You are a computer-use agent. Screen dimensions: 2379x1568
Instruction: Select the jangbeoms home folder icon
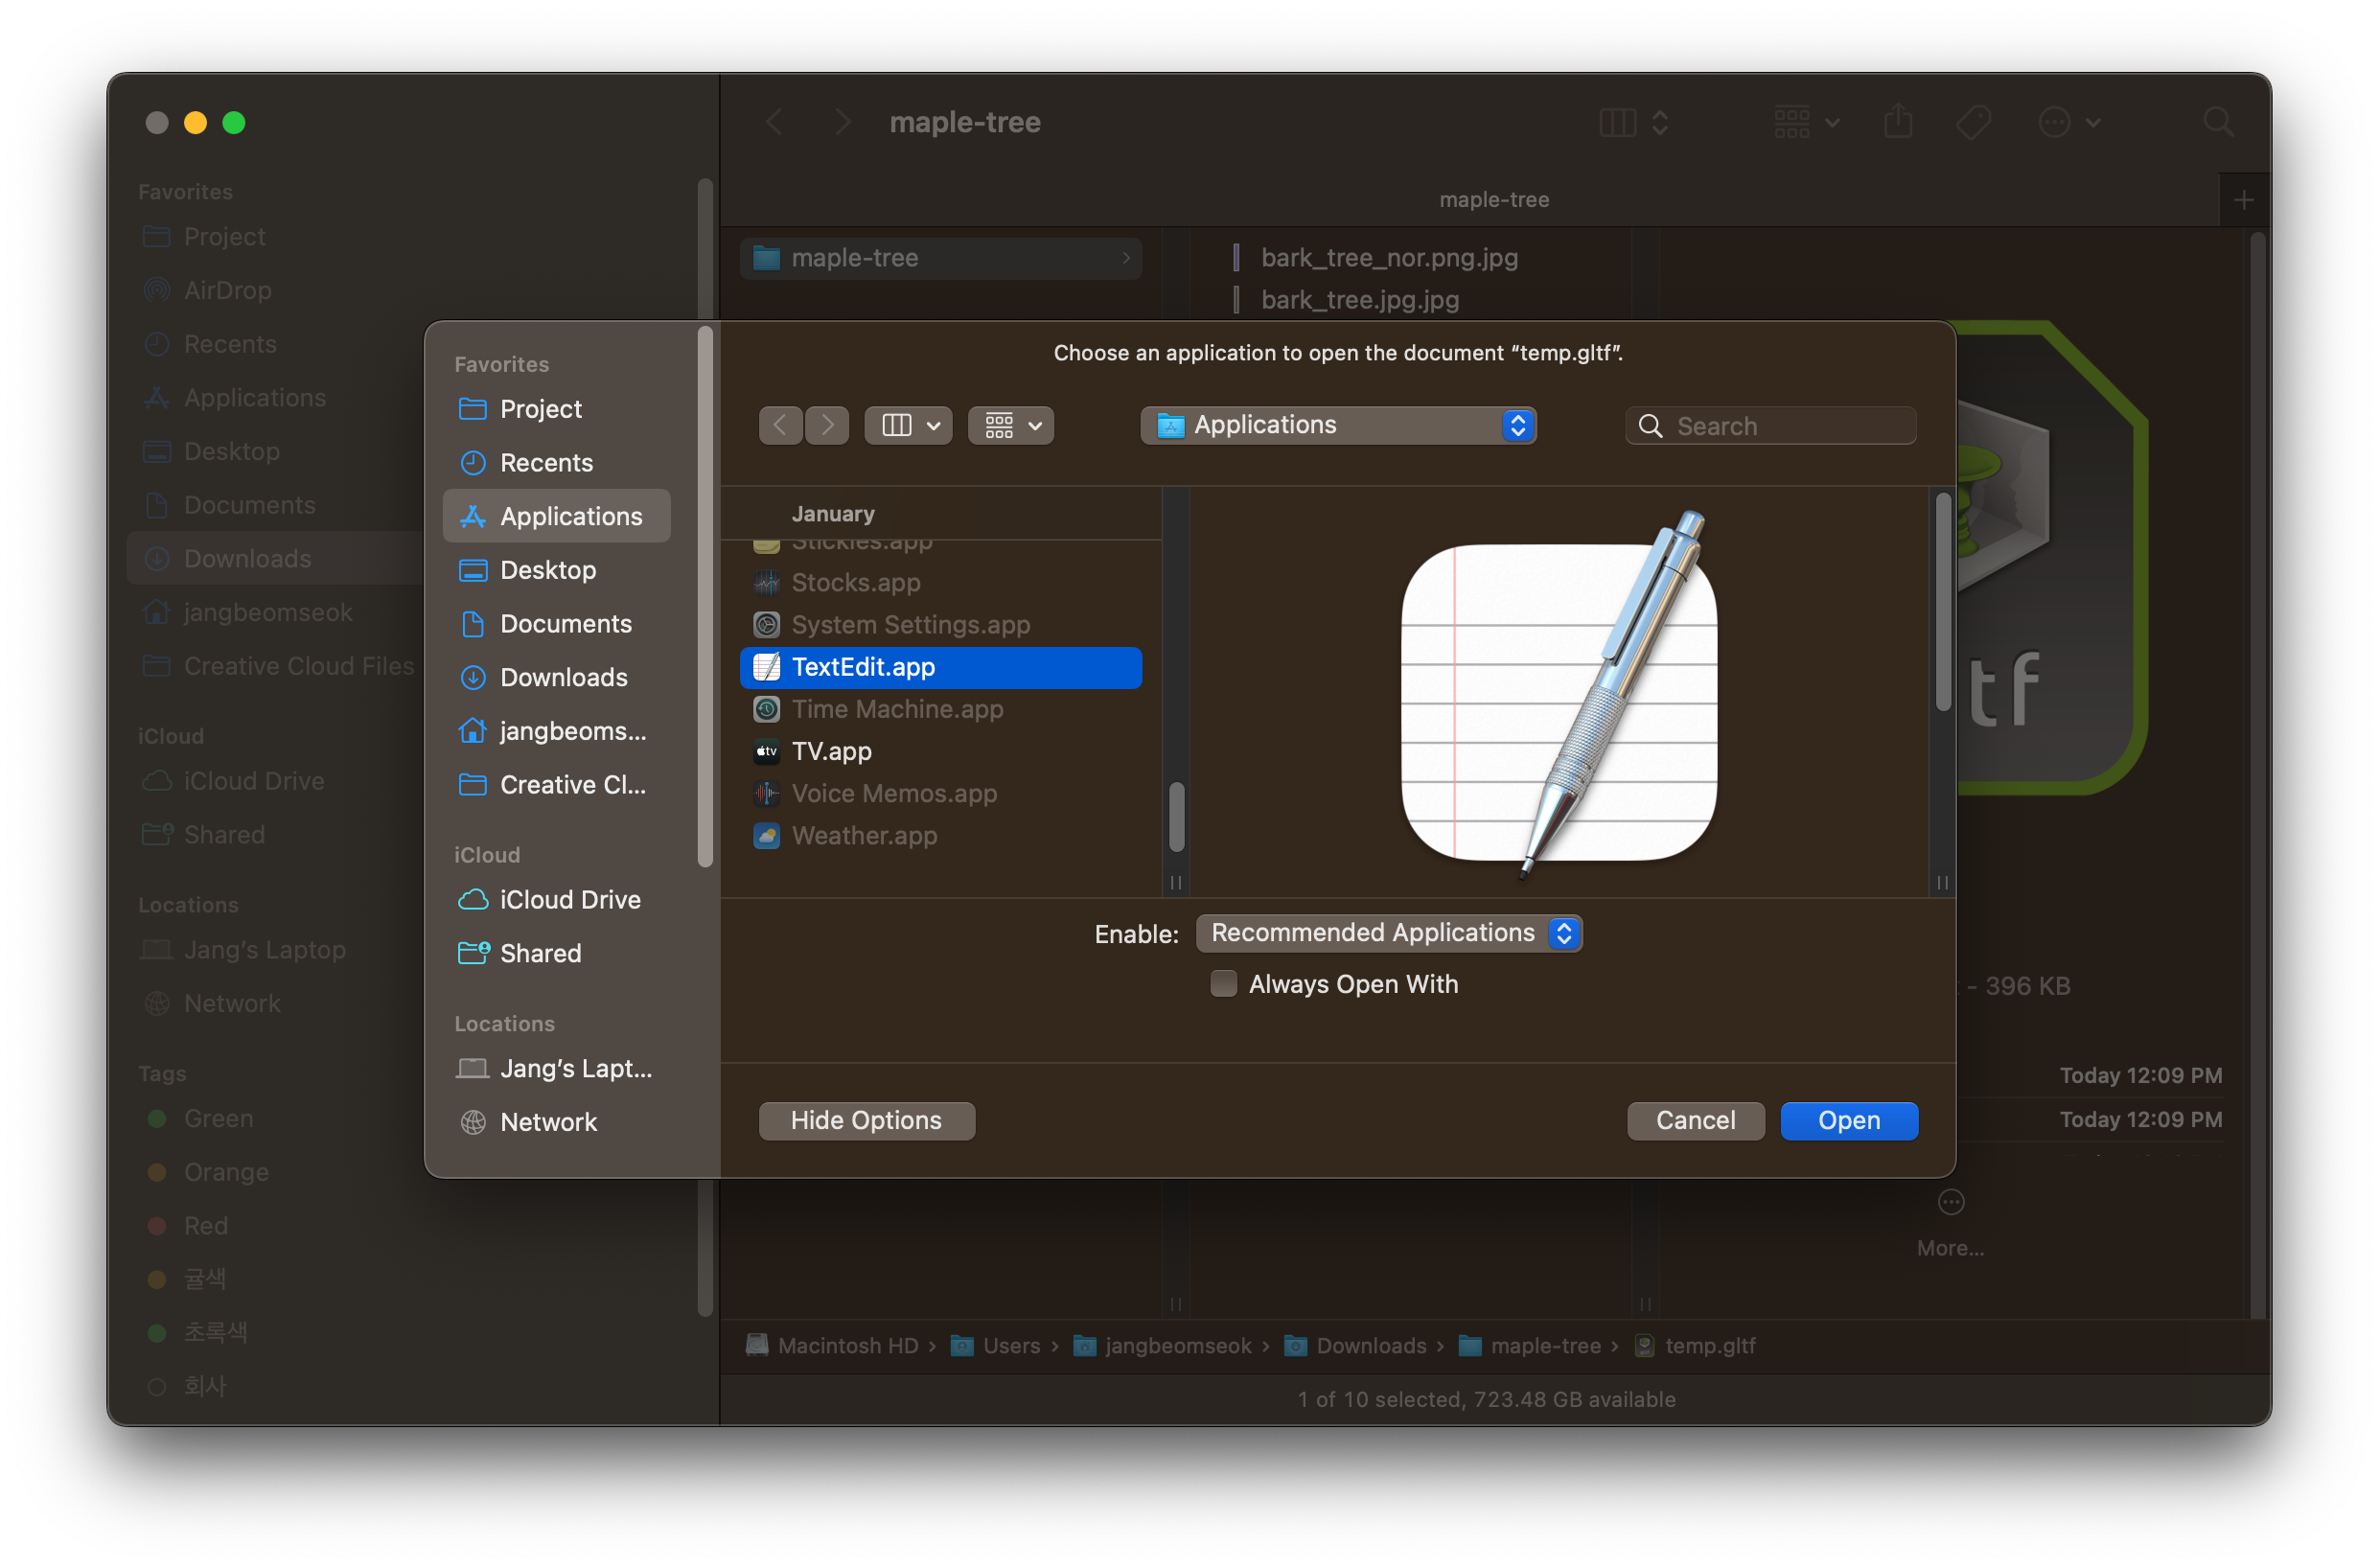(473, 731)
